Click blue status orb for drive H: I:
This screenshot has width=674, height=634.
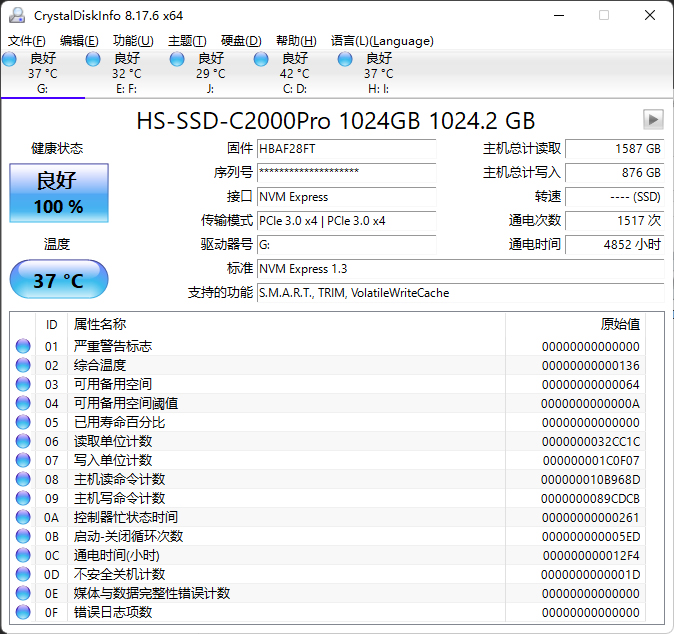pyautogui.click(x=345, y=59)
